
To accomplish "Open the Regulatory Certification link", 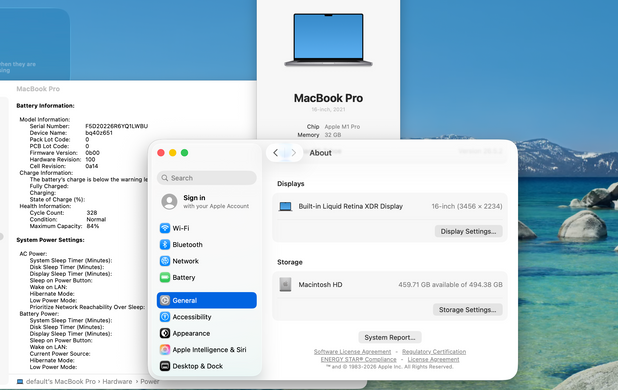I will coord(434,352).
